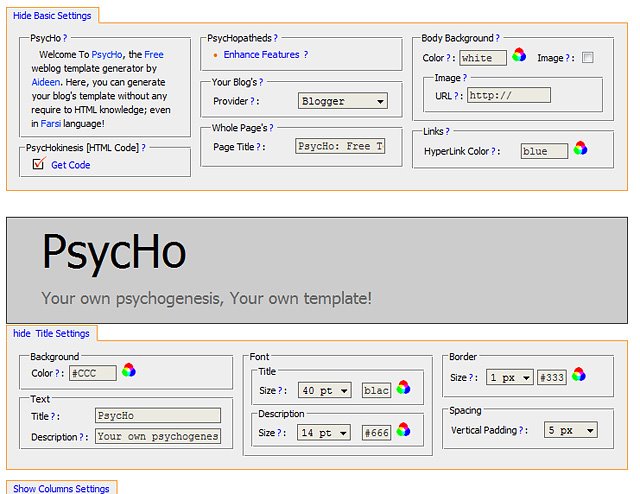This screenshot has height=494, width=640.
Task: Click help mark beside Border Size label
Action: (471, 378)
